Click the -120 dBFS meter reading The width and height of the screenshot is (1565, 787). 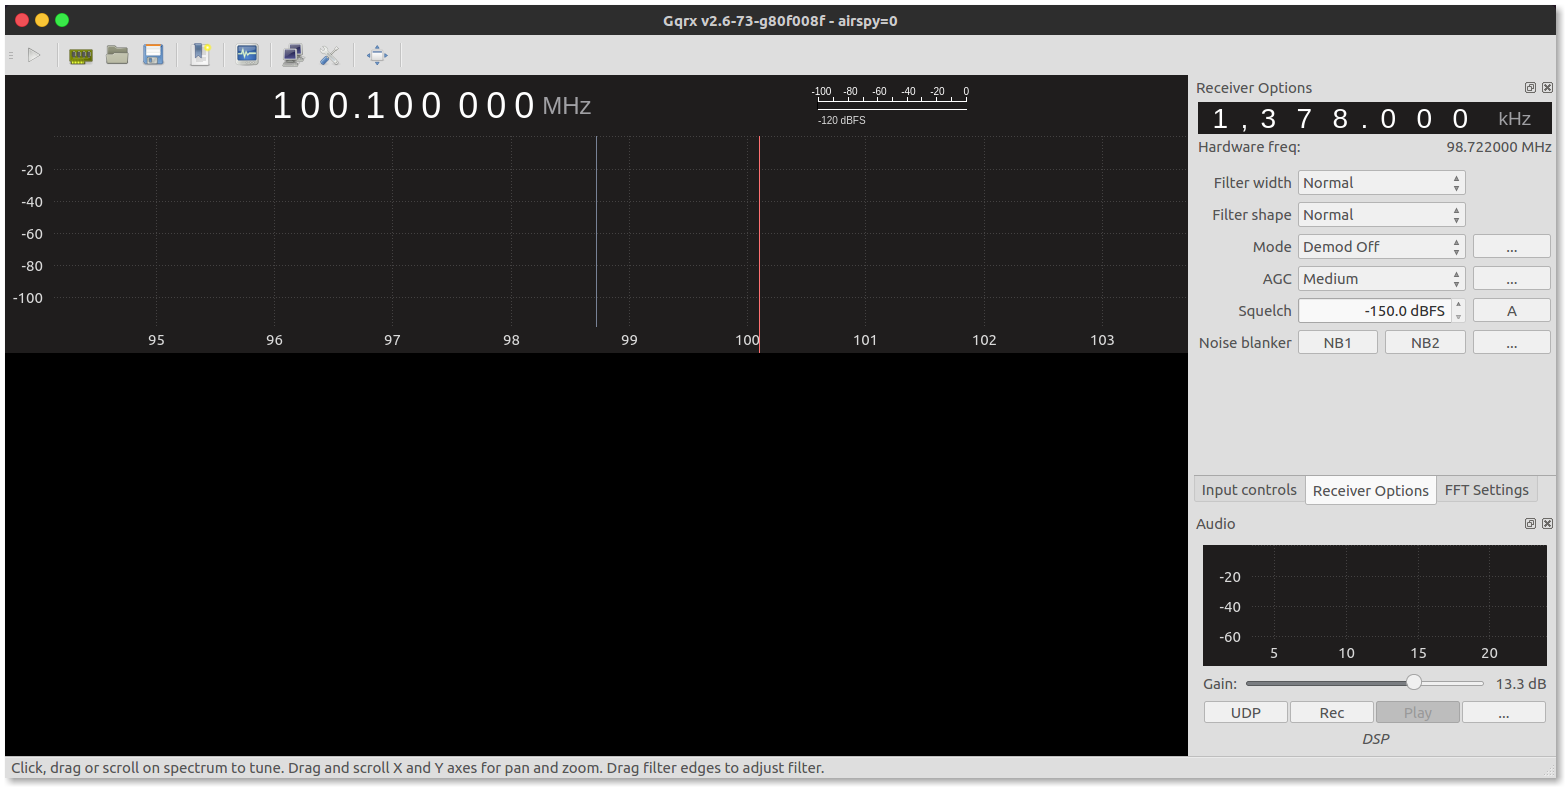pyautogui.click(x=842, y=120)
